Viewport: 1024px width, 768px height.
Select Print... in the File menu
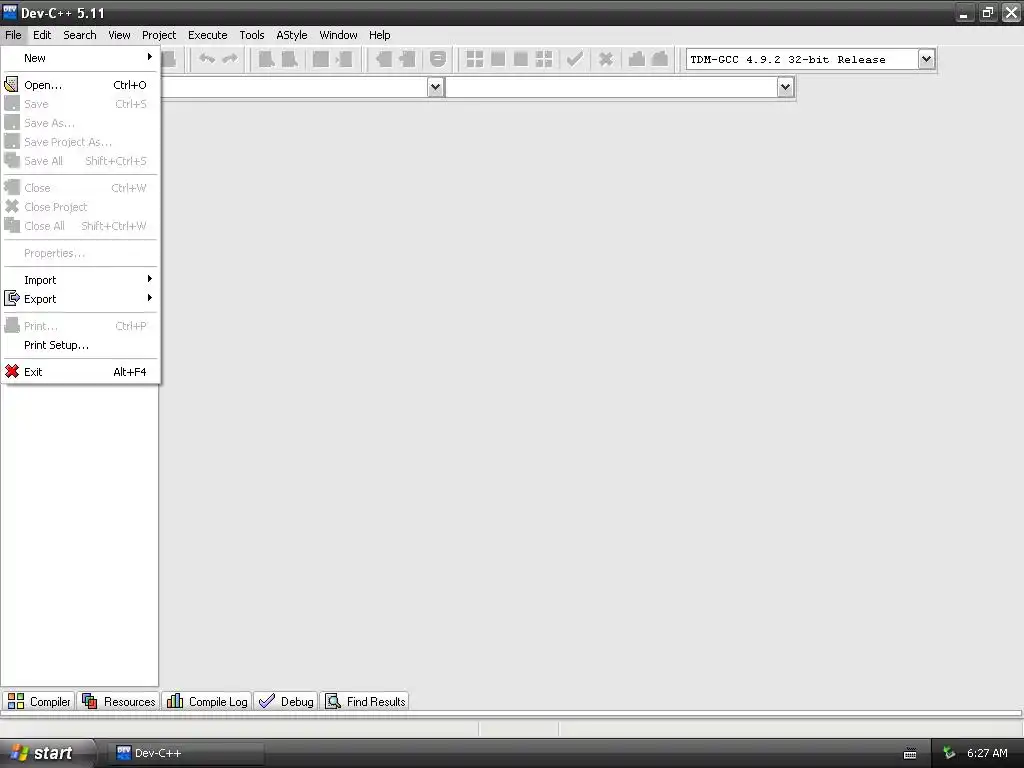point(80,326)
